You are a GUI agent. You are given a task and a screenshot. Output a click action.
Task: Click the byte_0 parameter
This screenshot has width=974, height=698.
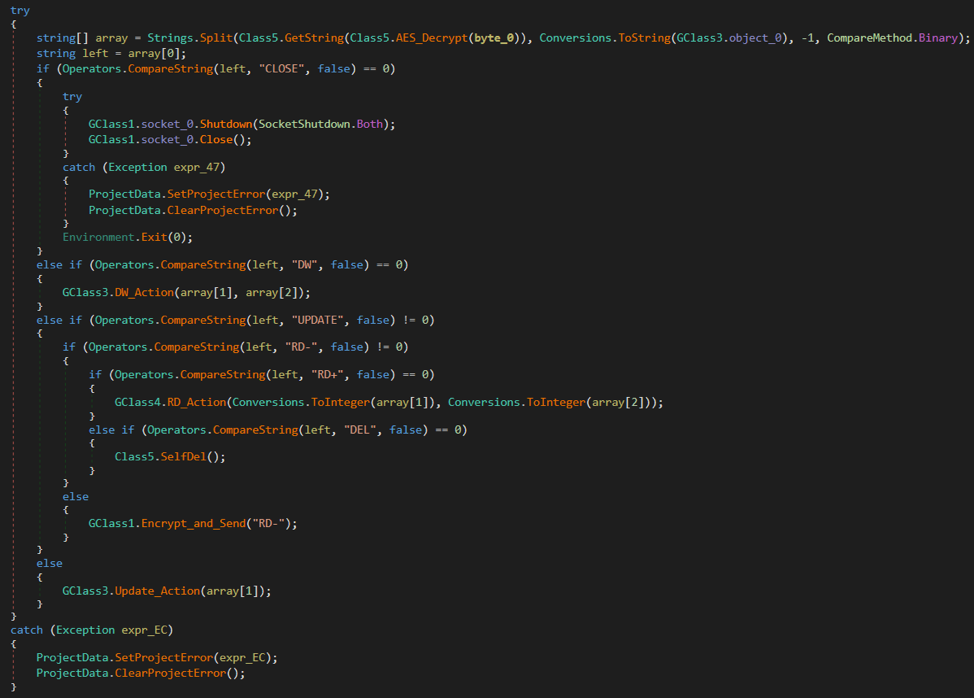(x=494, y=38)
